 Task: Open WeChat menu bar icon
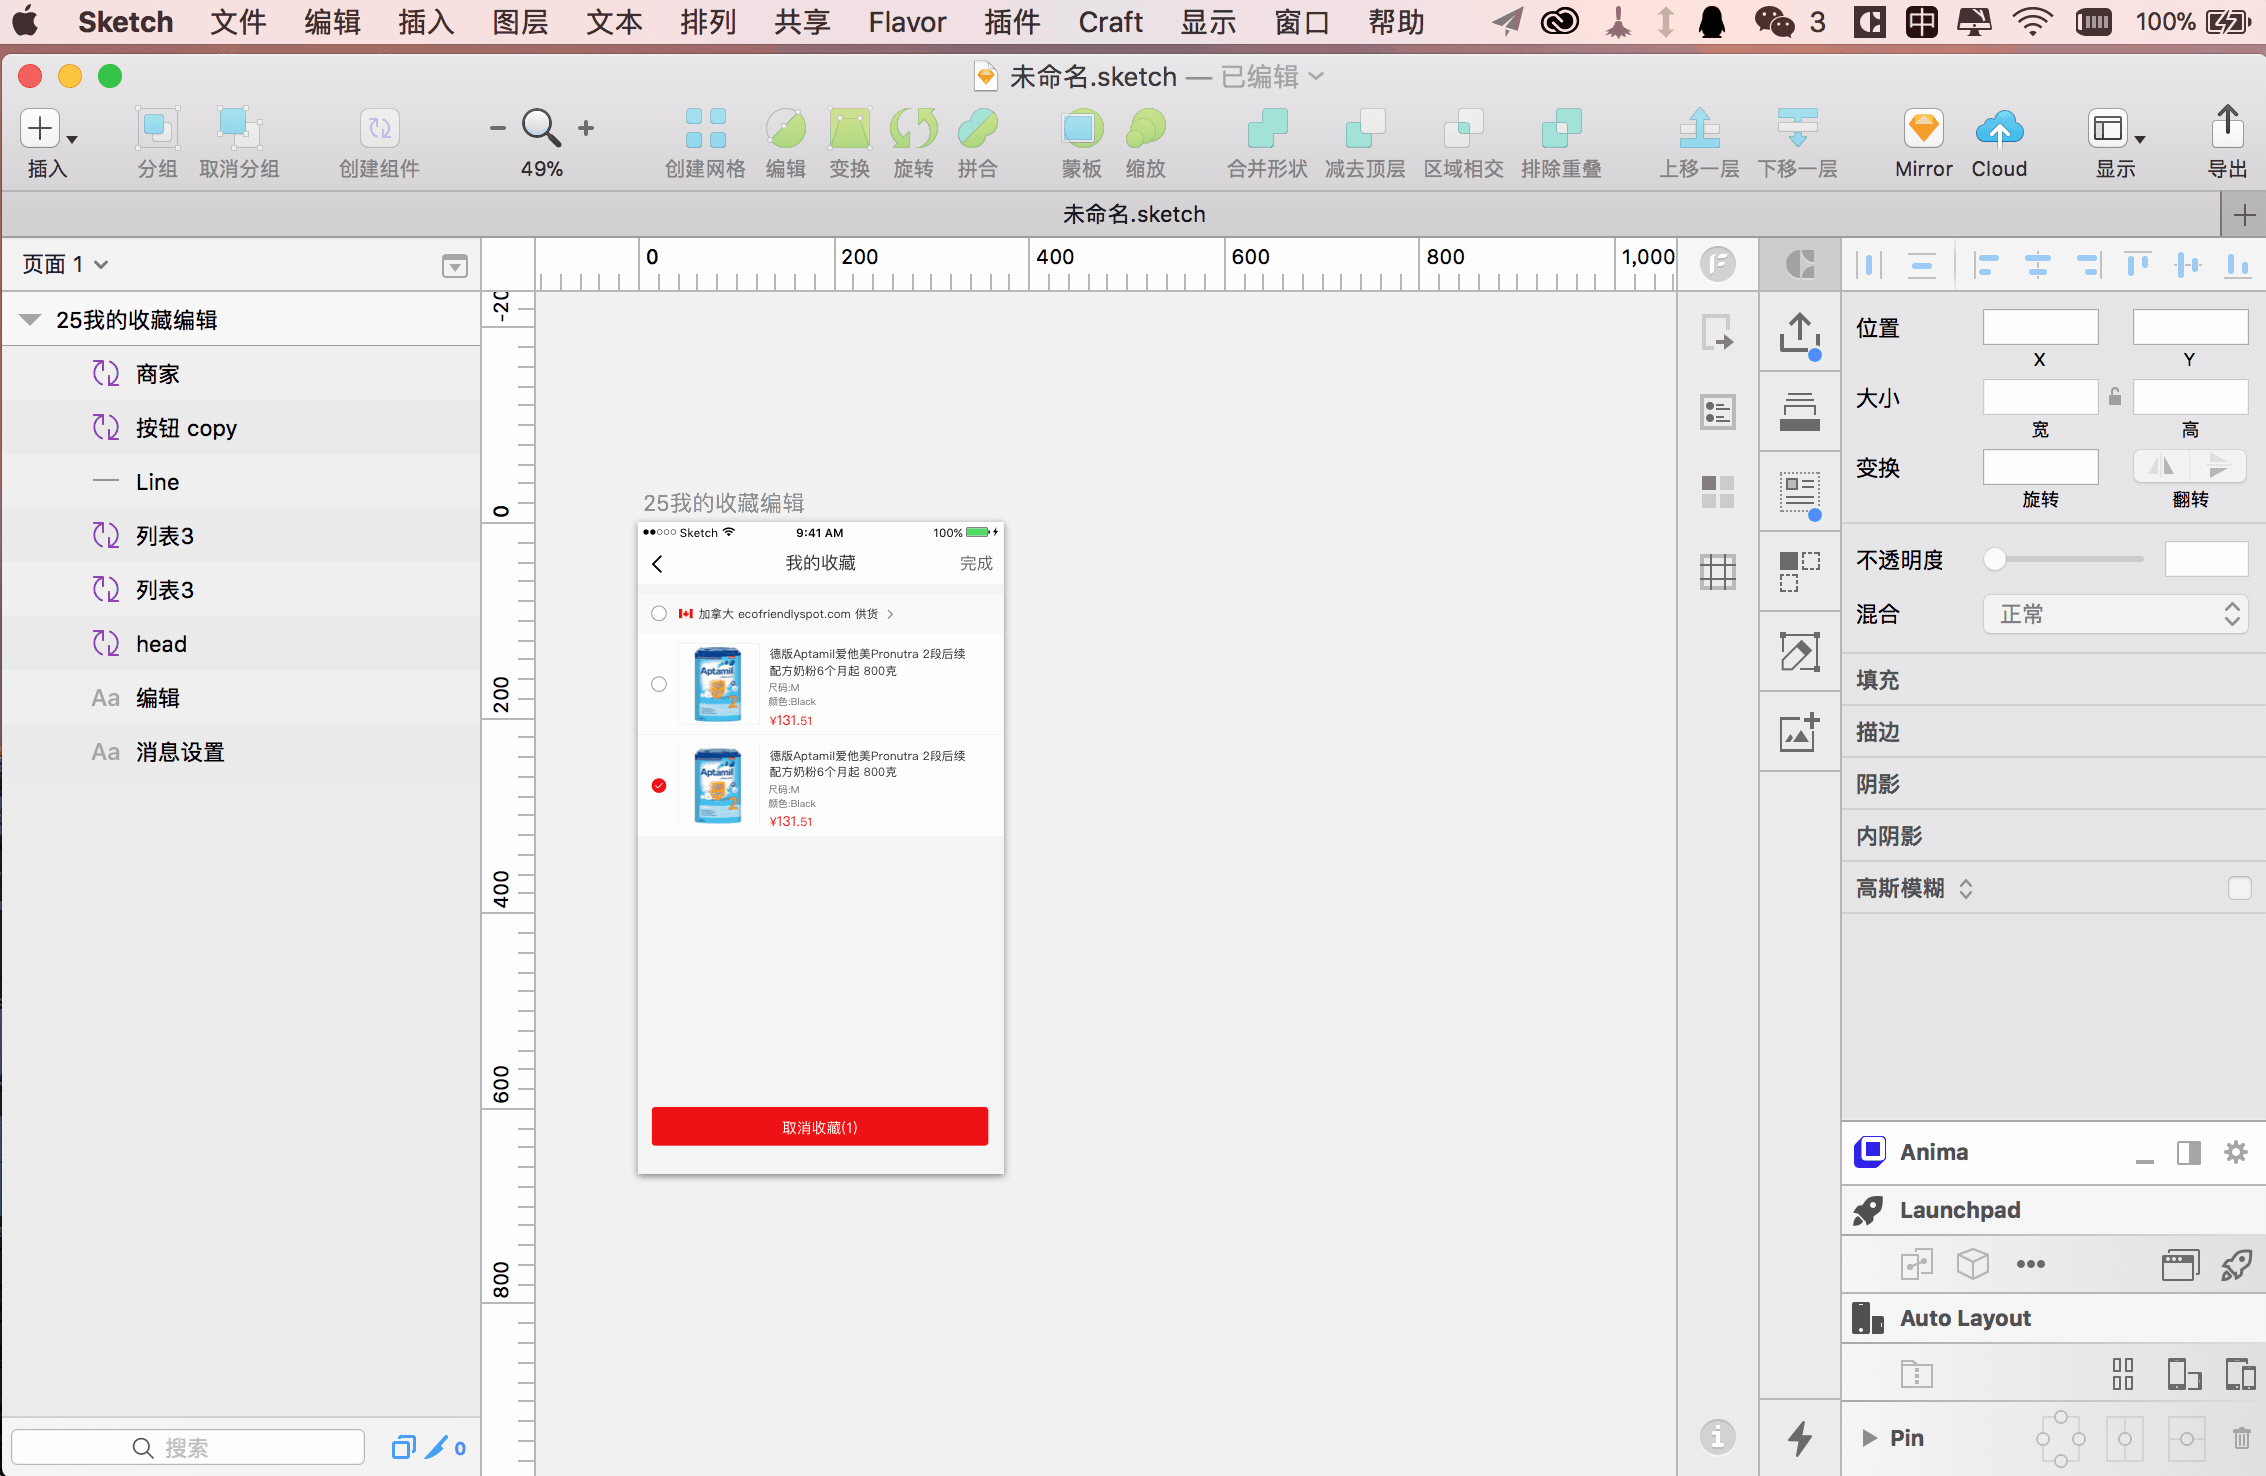pyautogui.click(x=1775, y=22)
